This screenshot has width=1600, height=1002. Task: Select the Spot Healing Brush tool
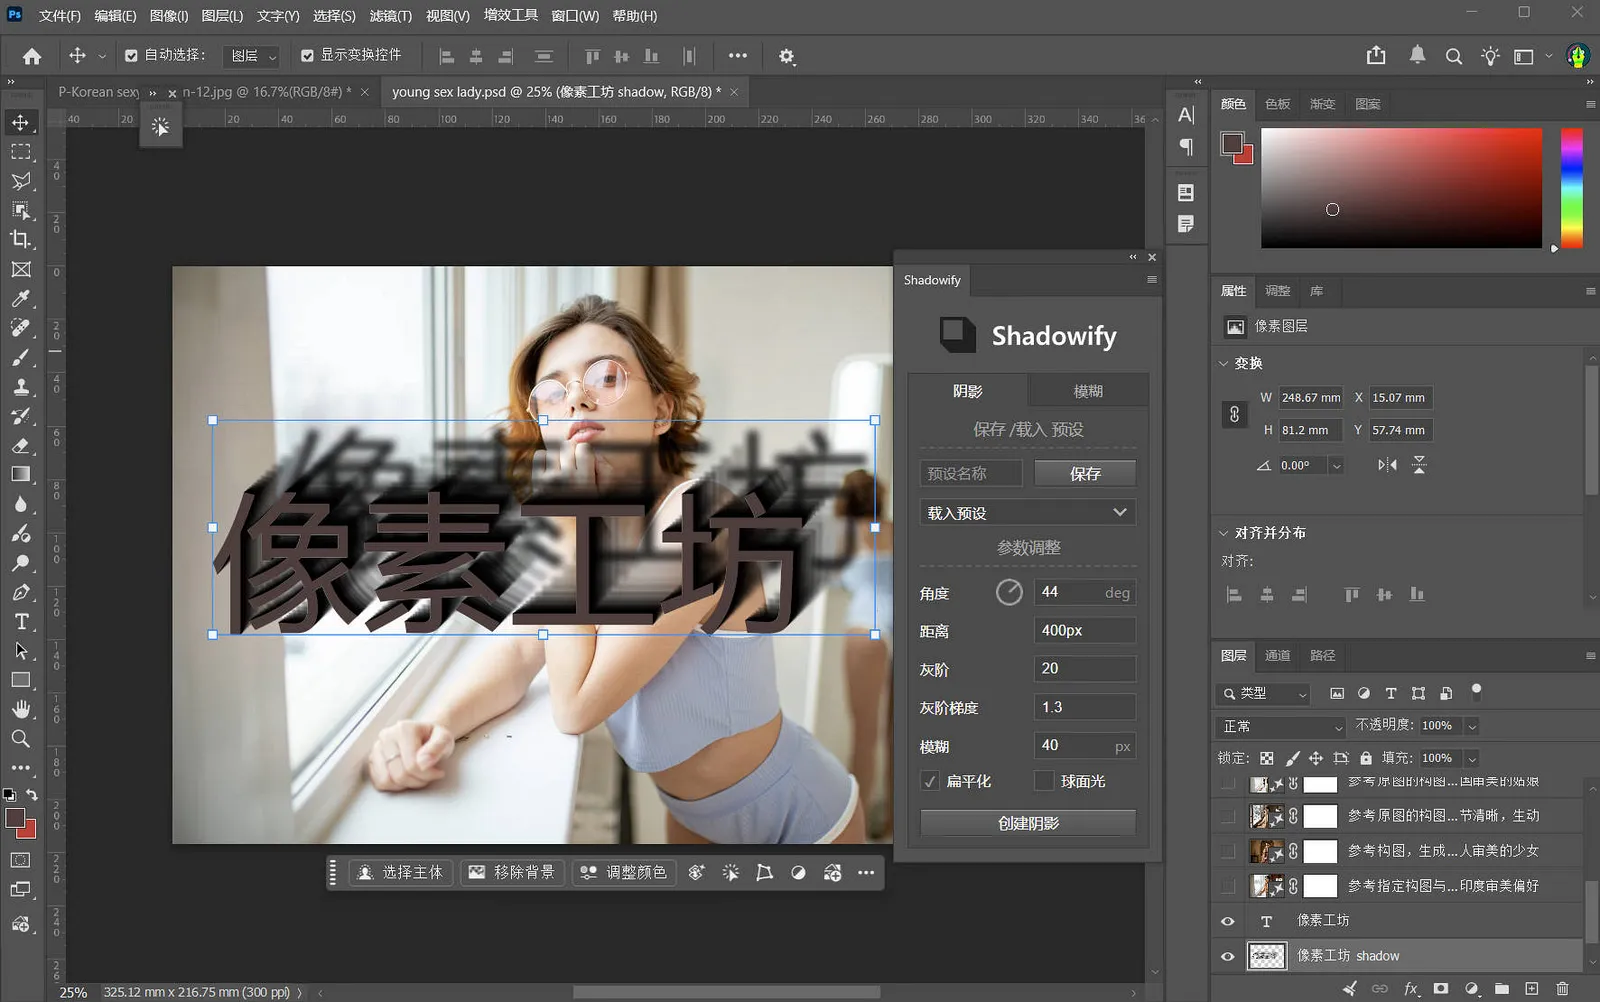tap(21, 328)
